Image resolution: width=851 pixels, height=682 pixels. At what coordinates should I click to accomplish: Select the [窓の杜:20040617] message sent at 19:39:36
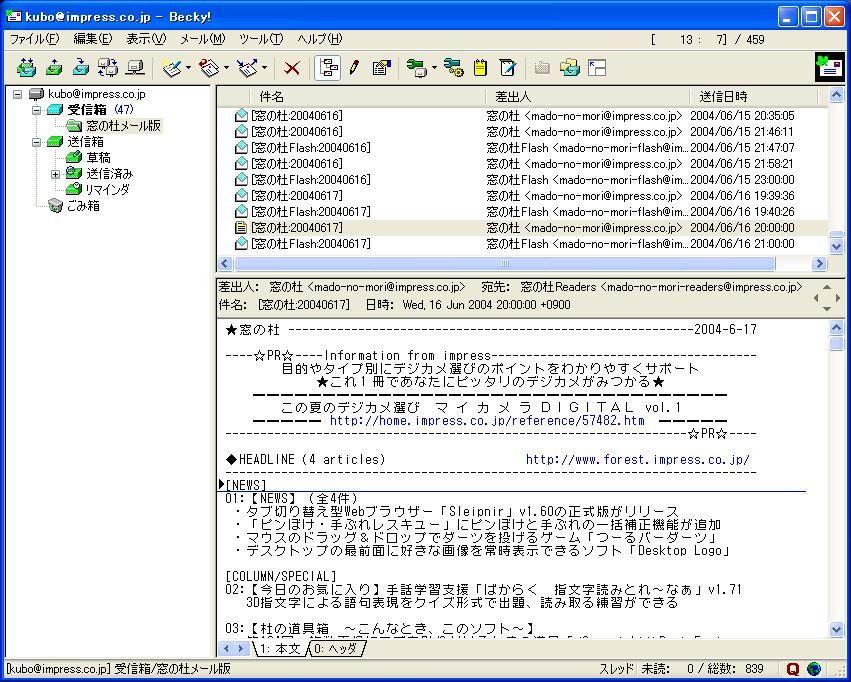tap(523, 196)
